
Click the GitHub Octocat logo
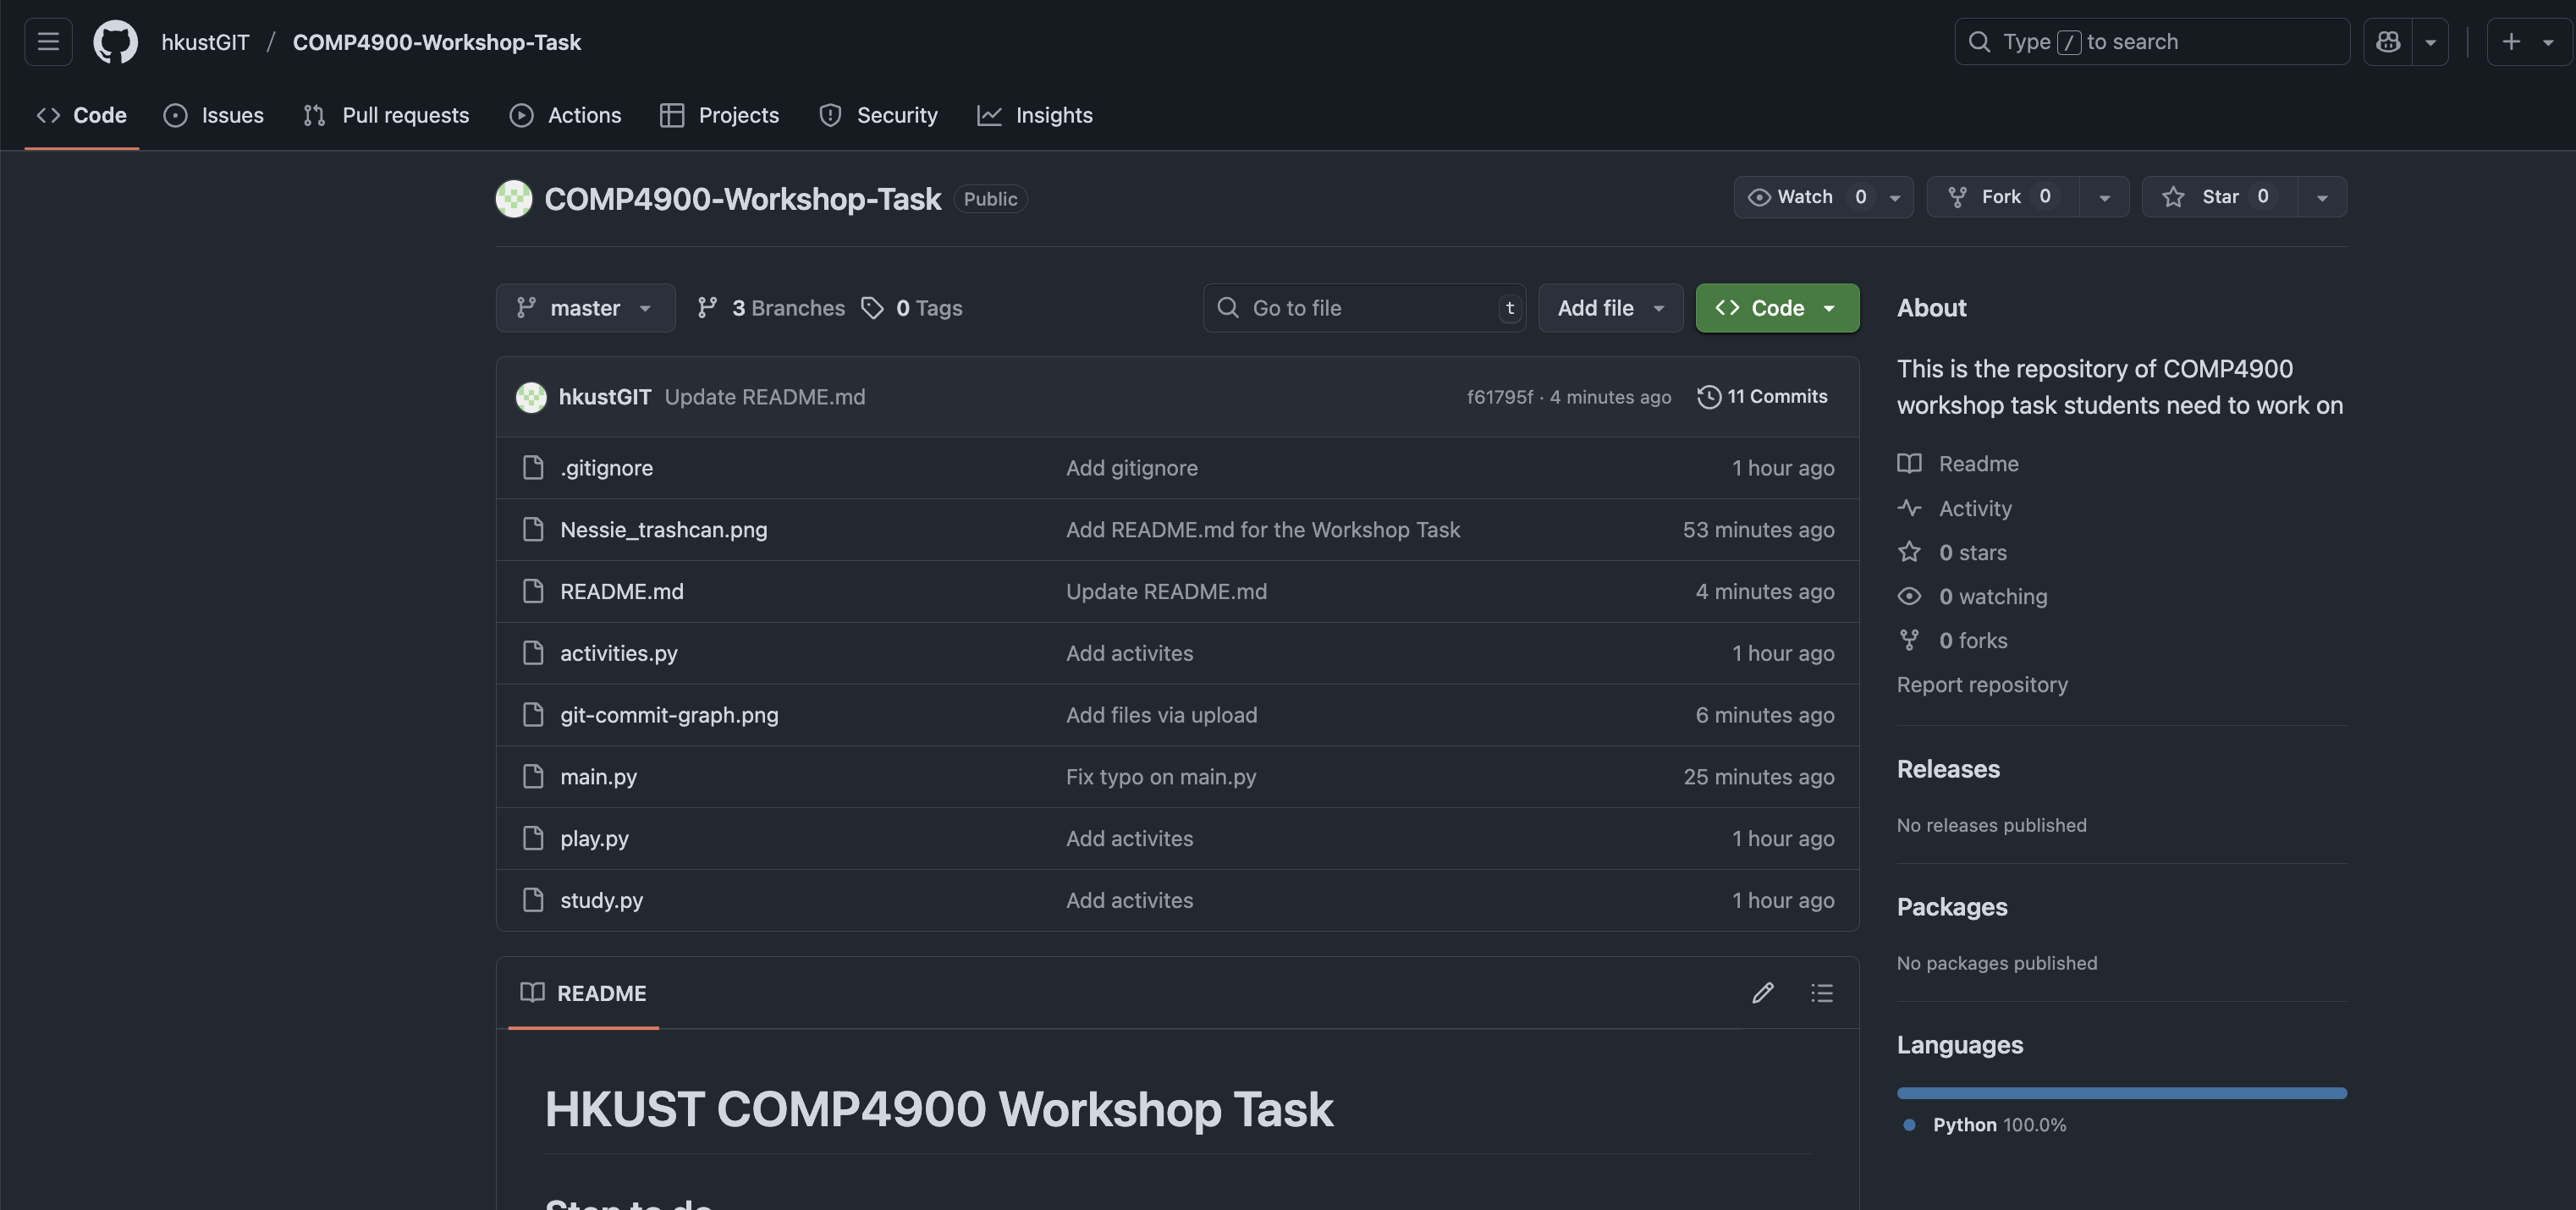115,42
